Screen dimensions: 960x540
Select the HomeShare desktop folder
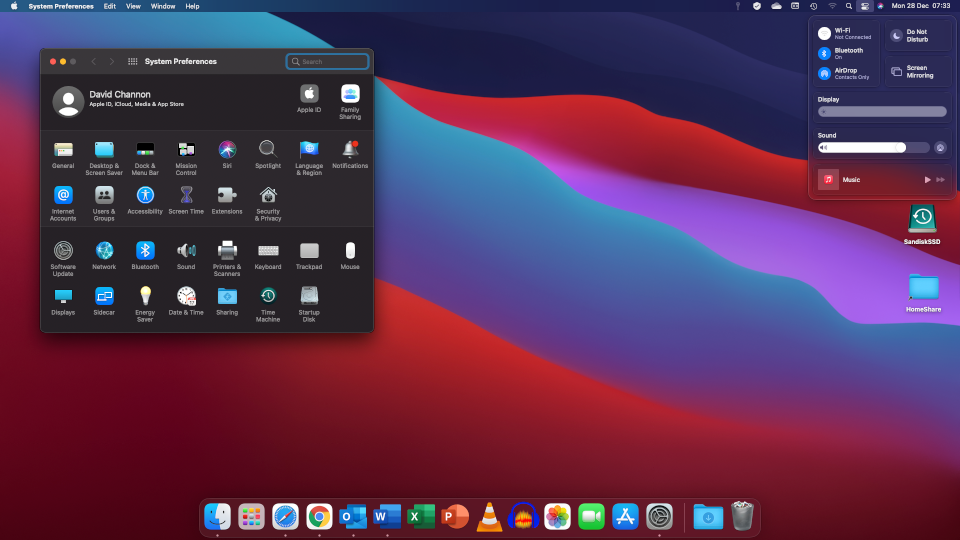pos(923,293)
